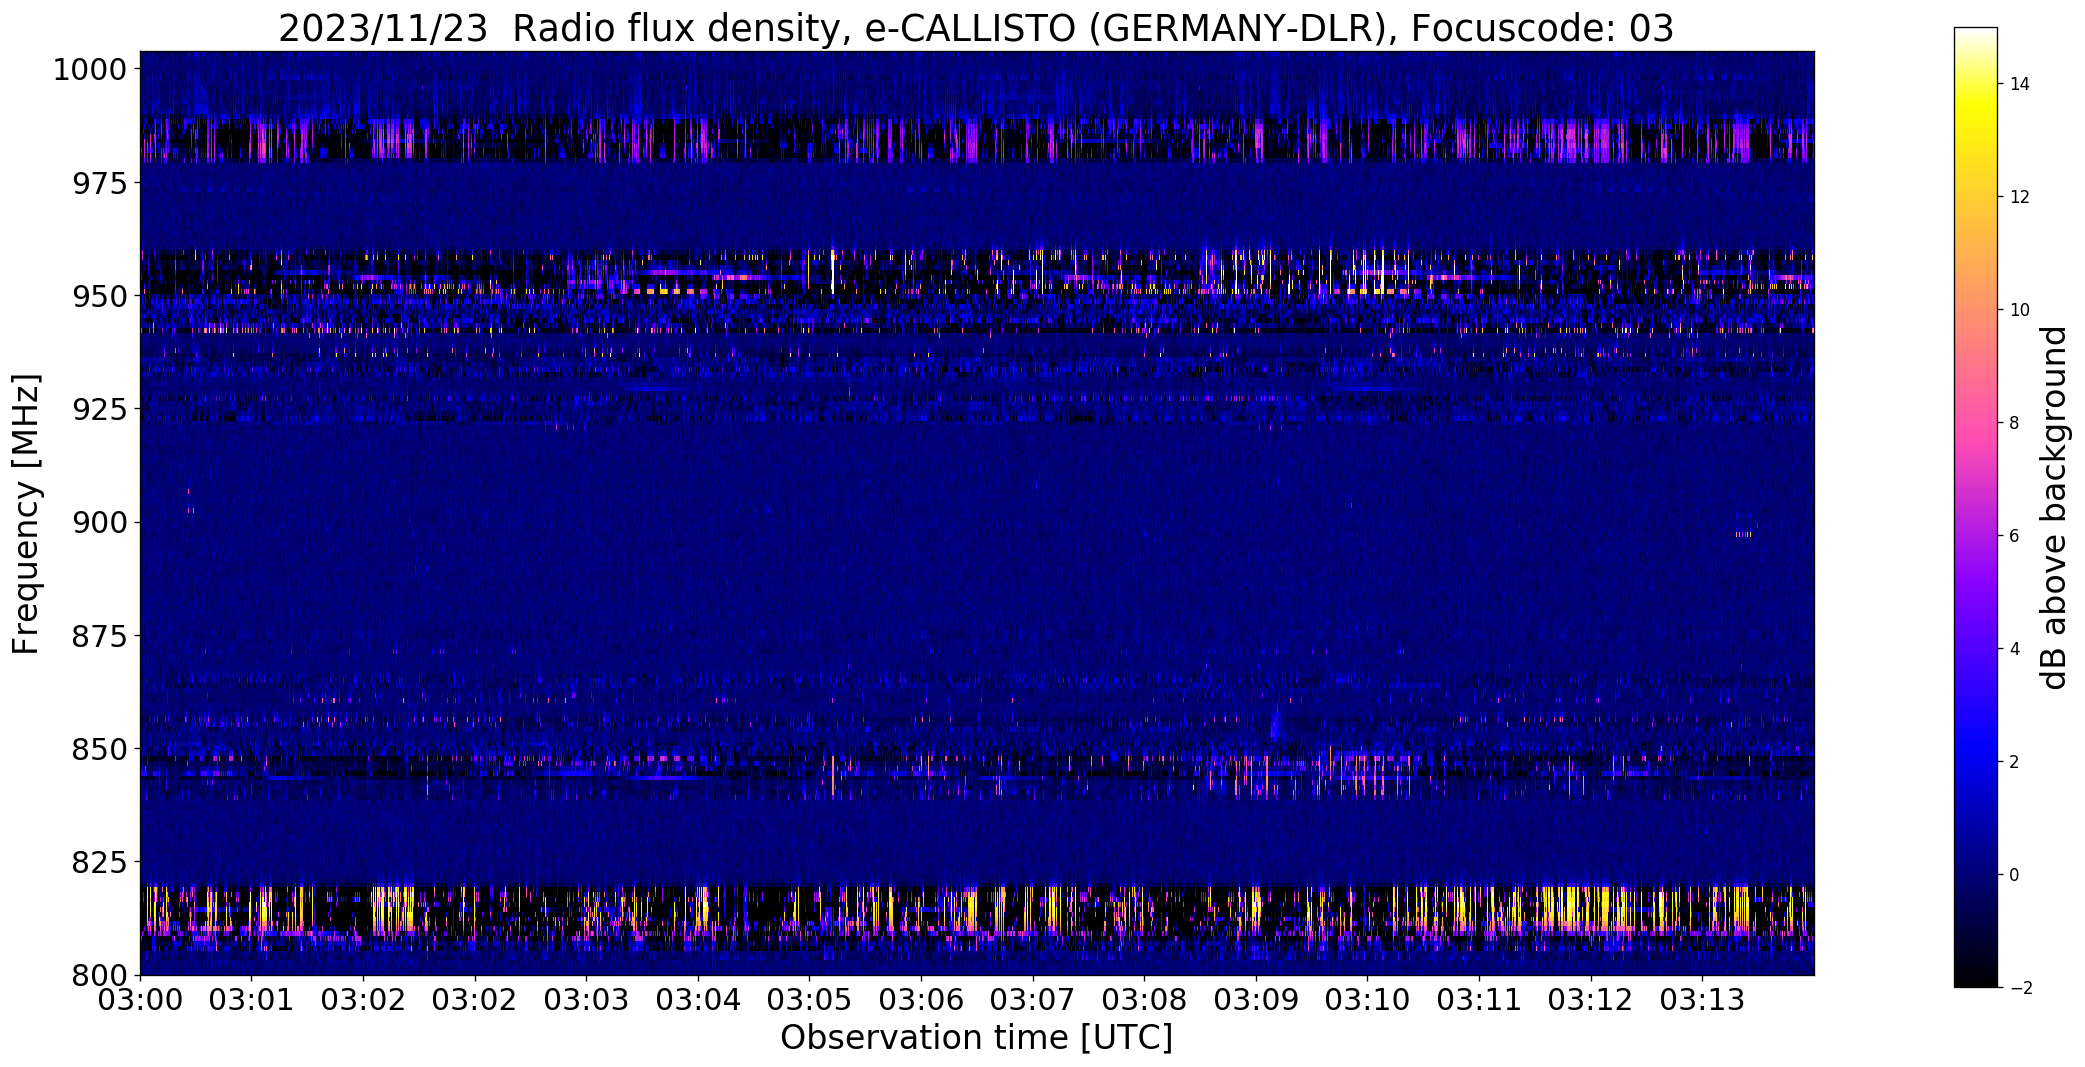Click the colorbar tick labeled 0

[2014, 875]
